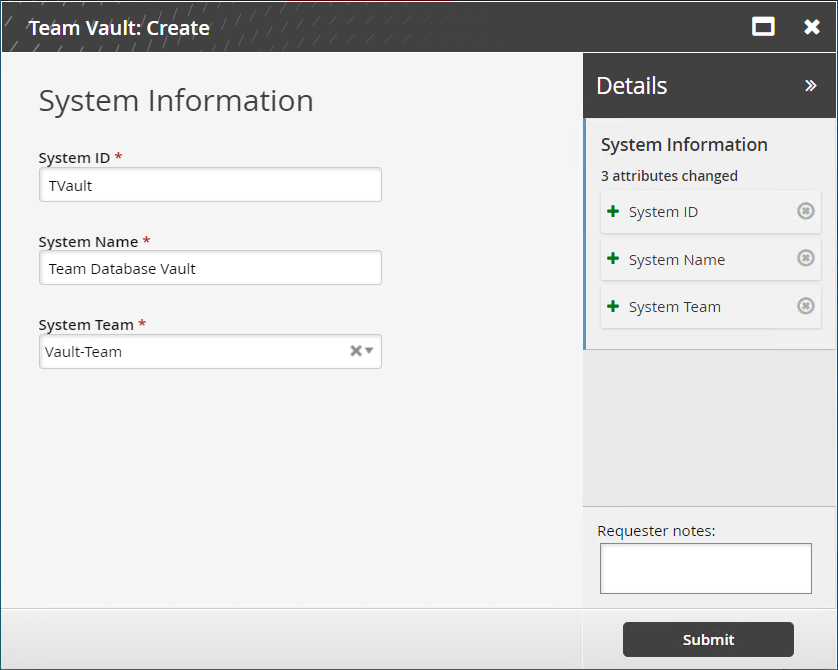Remove the System Team attribute change
838x670 pixels.
point(805,306)
